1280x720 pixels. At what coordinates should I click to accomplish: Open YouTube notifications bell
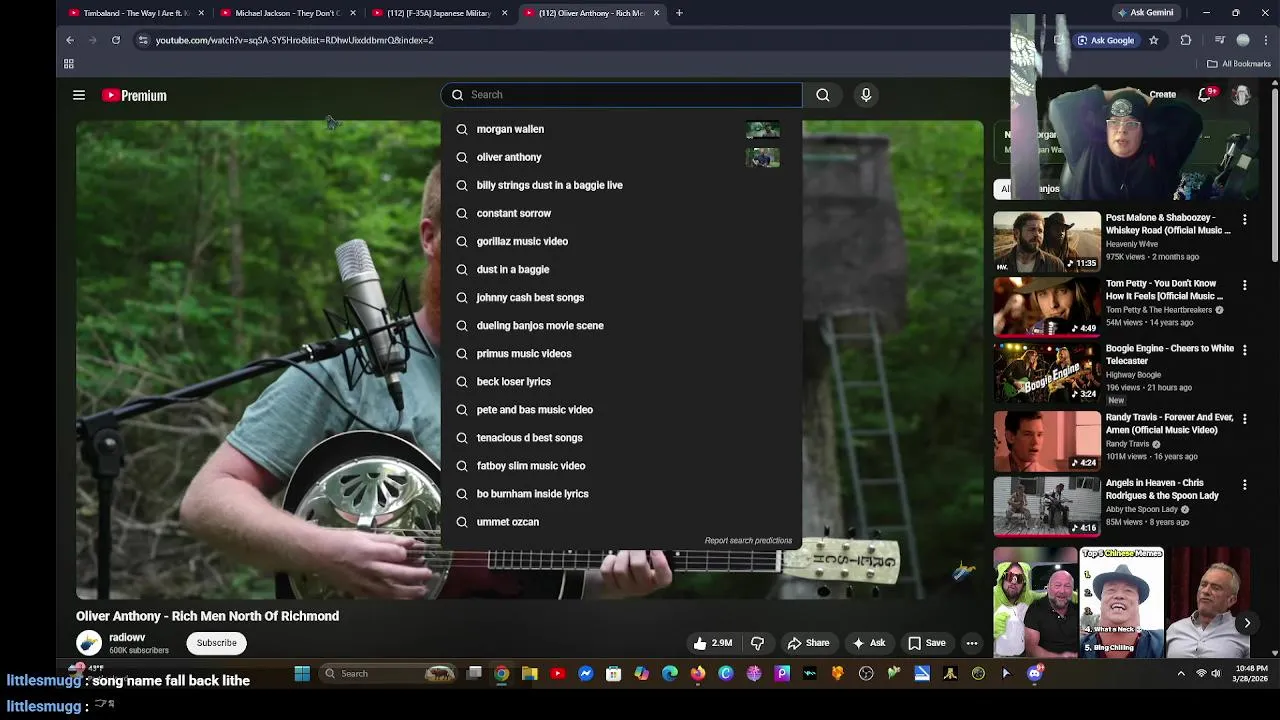click(1205, 95)
